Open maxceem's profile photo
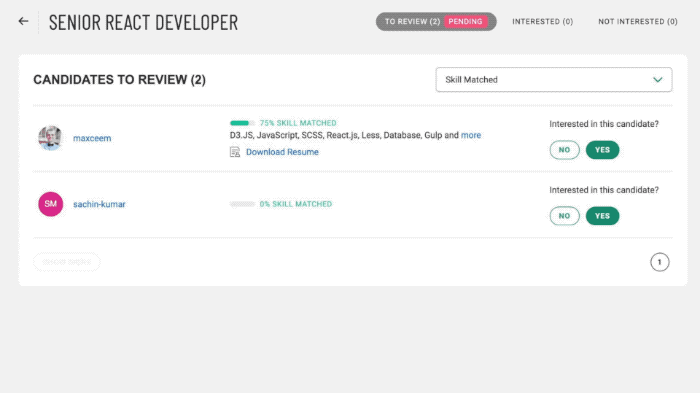 (x=50, y=138)
